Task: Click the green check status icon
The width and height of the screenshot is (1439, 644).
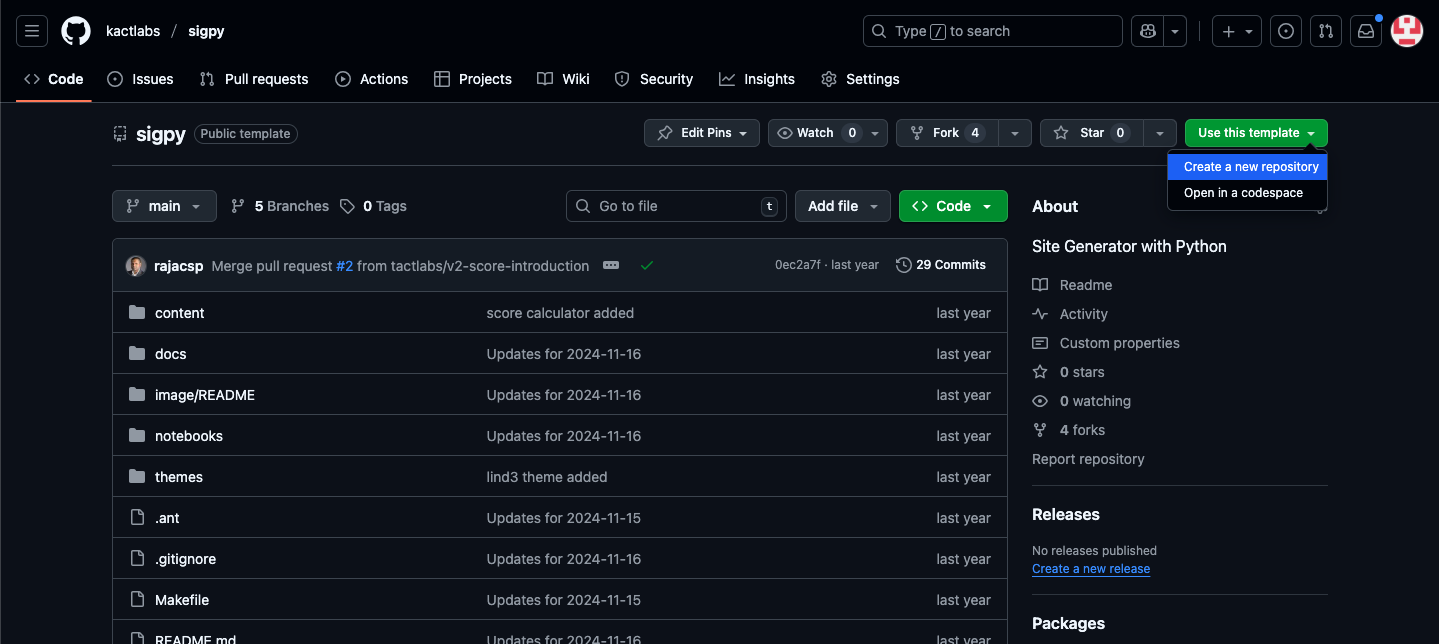Action: pyautogui.click(x=647, y=265)
